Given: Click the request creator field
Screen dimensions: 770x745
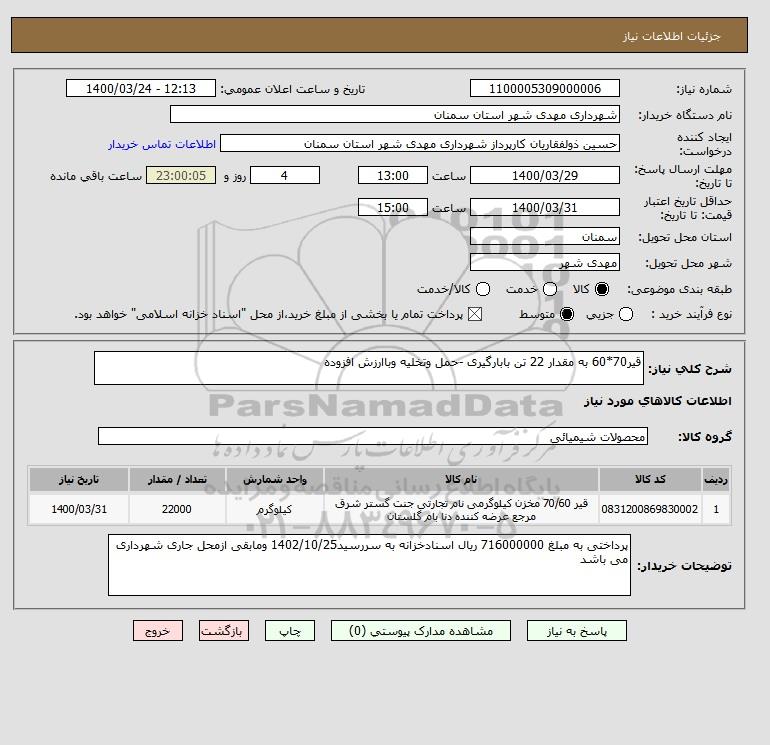Looking at the screenshot, I should [x=420, y=143].
